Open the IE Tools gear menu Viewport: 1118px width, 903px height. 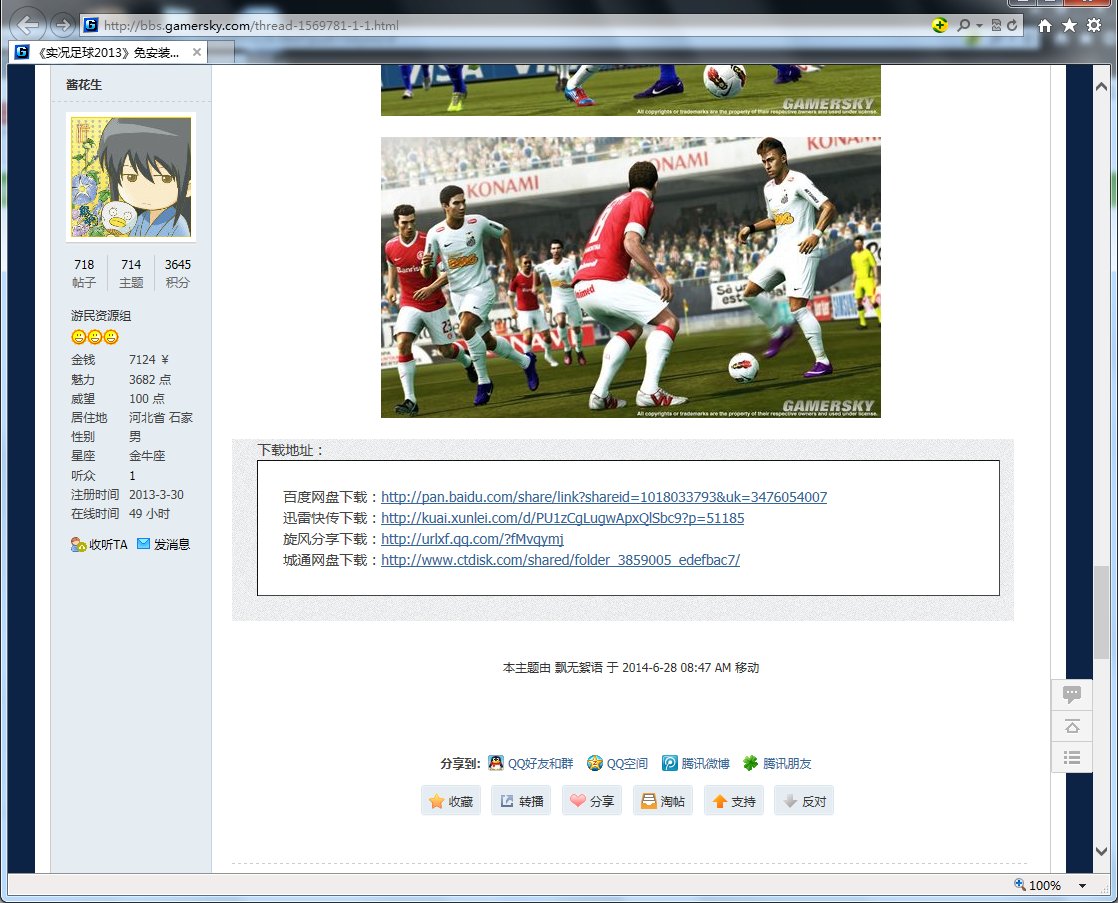1093,26
